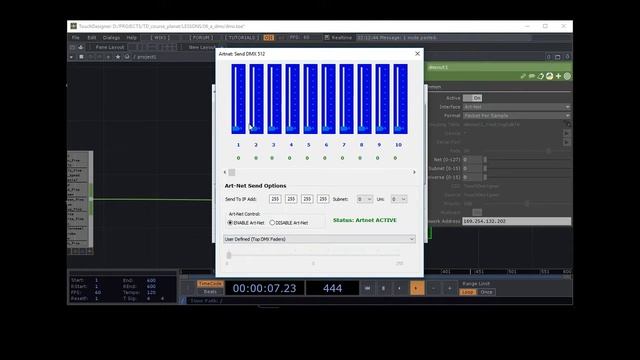Viewport: 640px width, 360px height.
Task: Click the TouchDesigner logo in the title bar
Action: (x=73, y=26)
